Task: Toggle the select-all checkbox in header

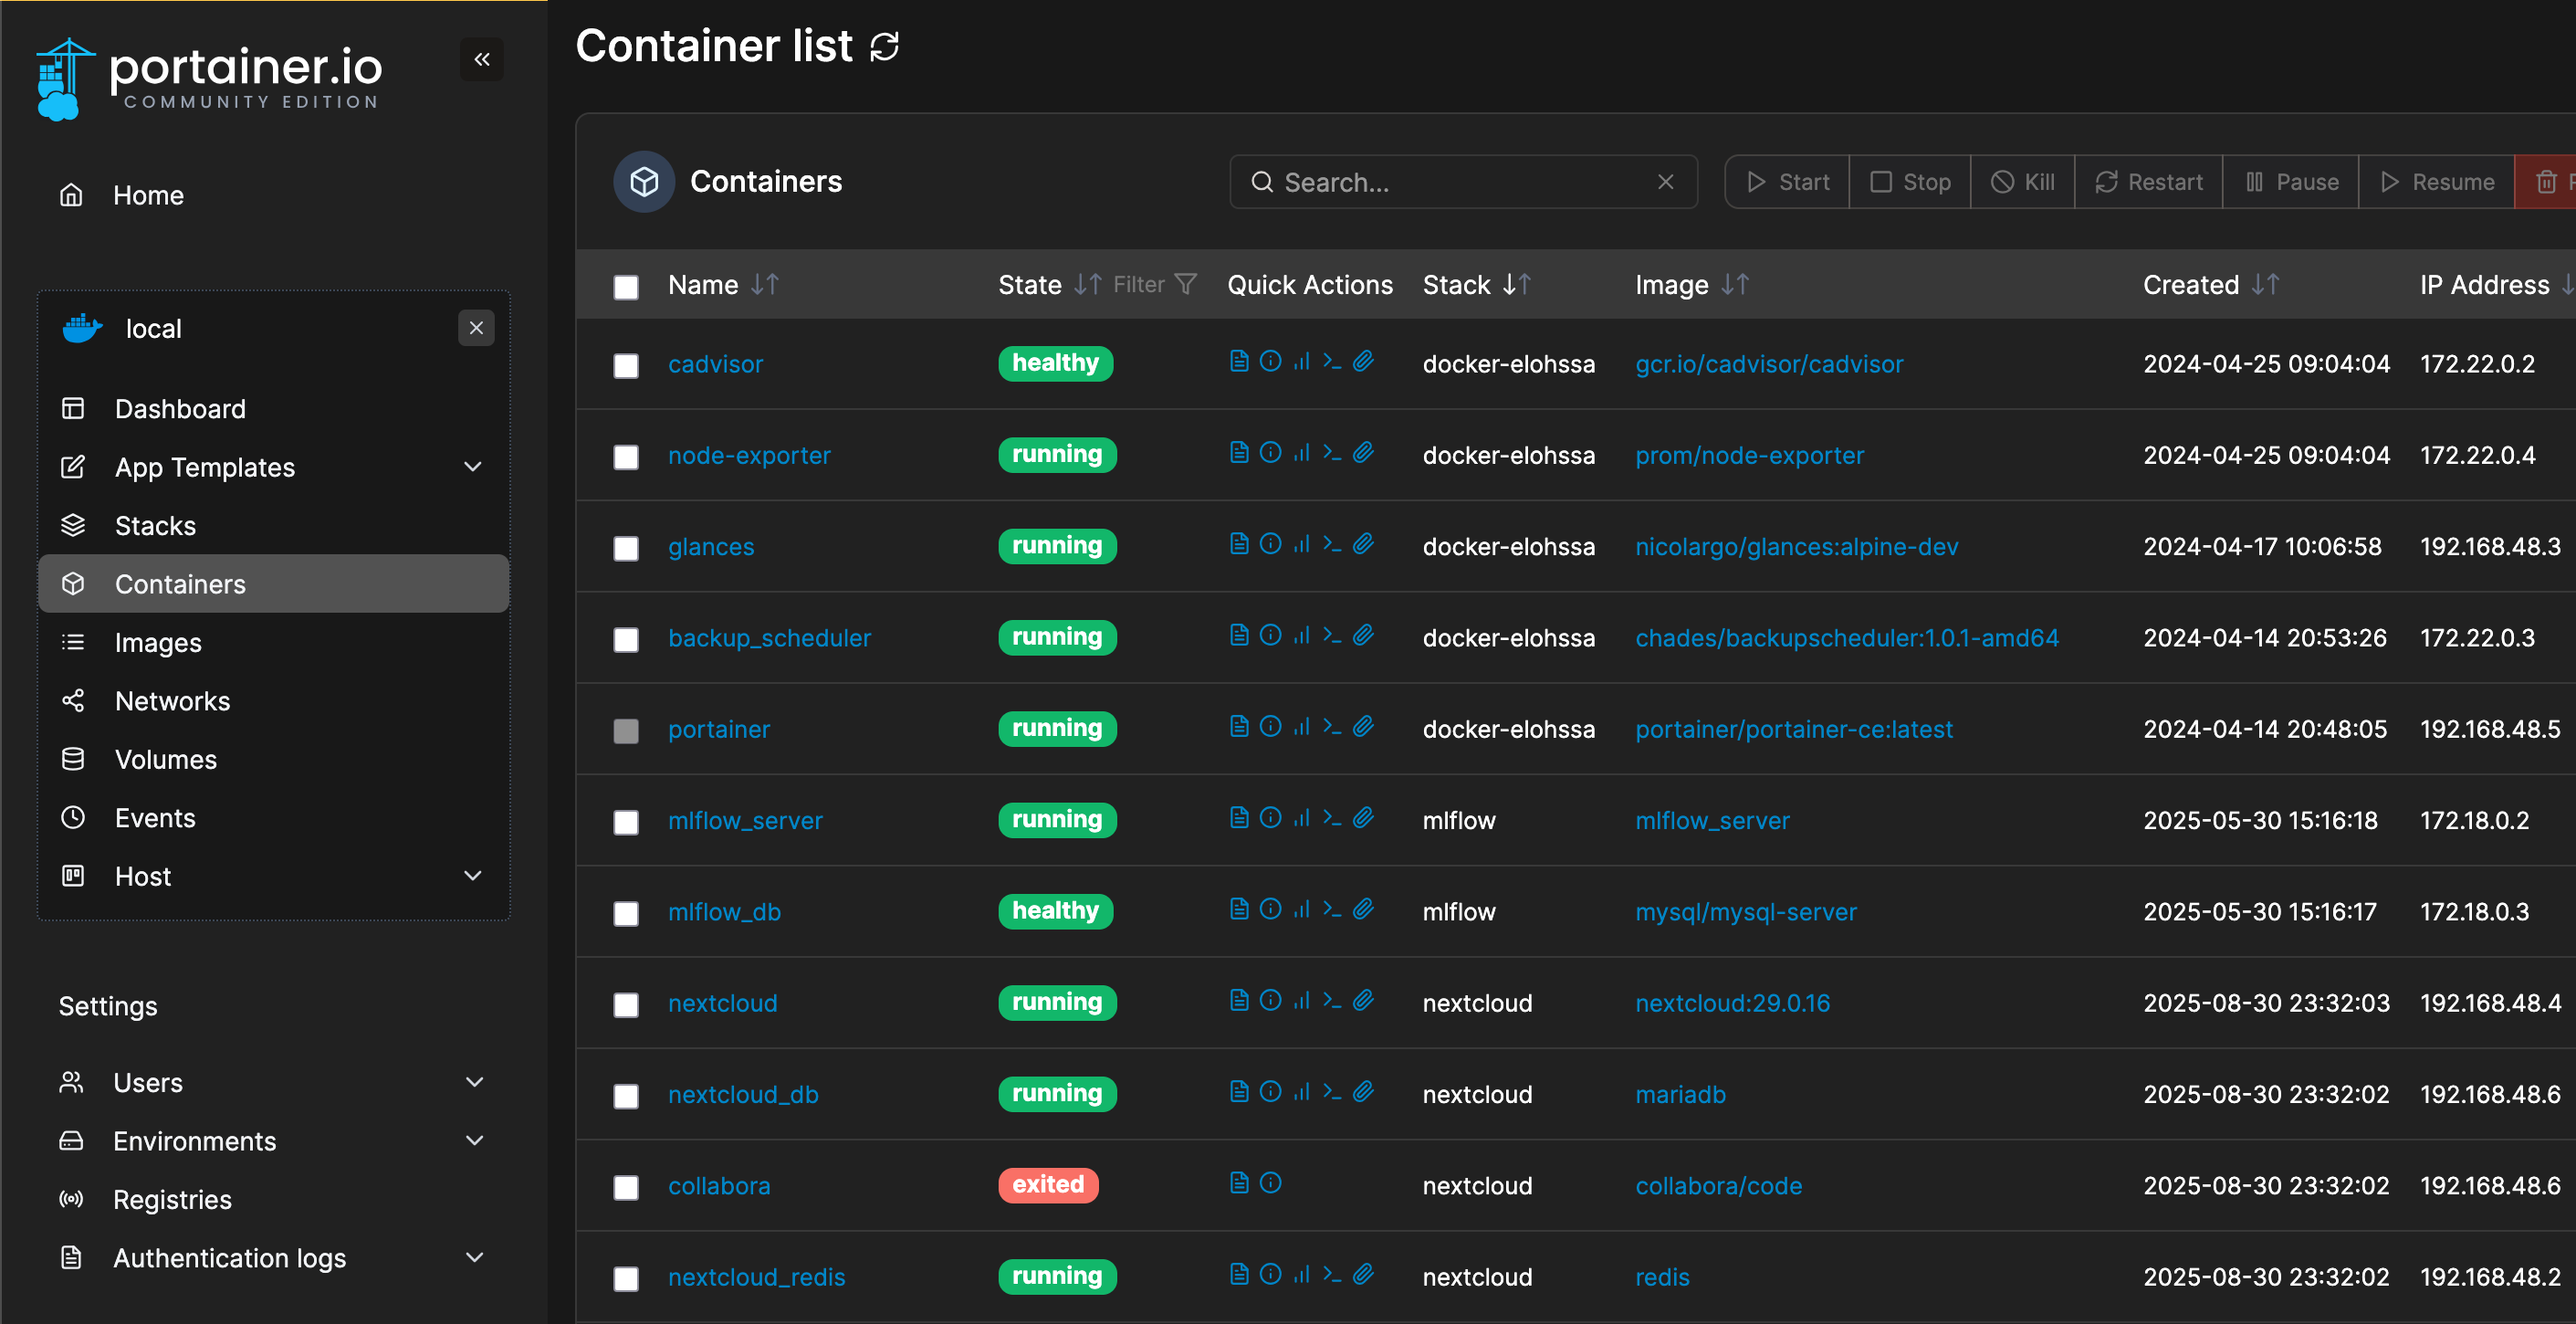Action: click(626, 287)
